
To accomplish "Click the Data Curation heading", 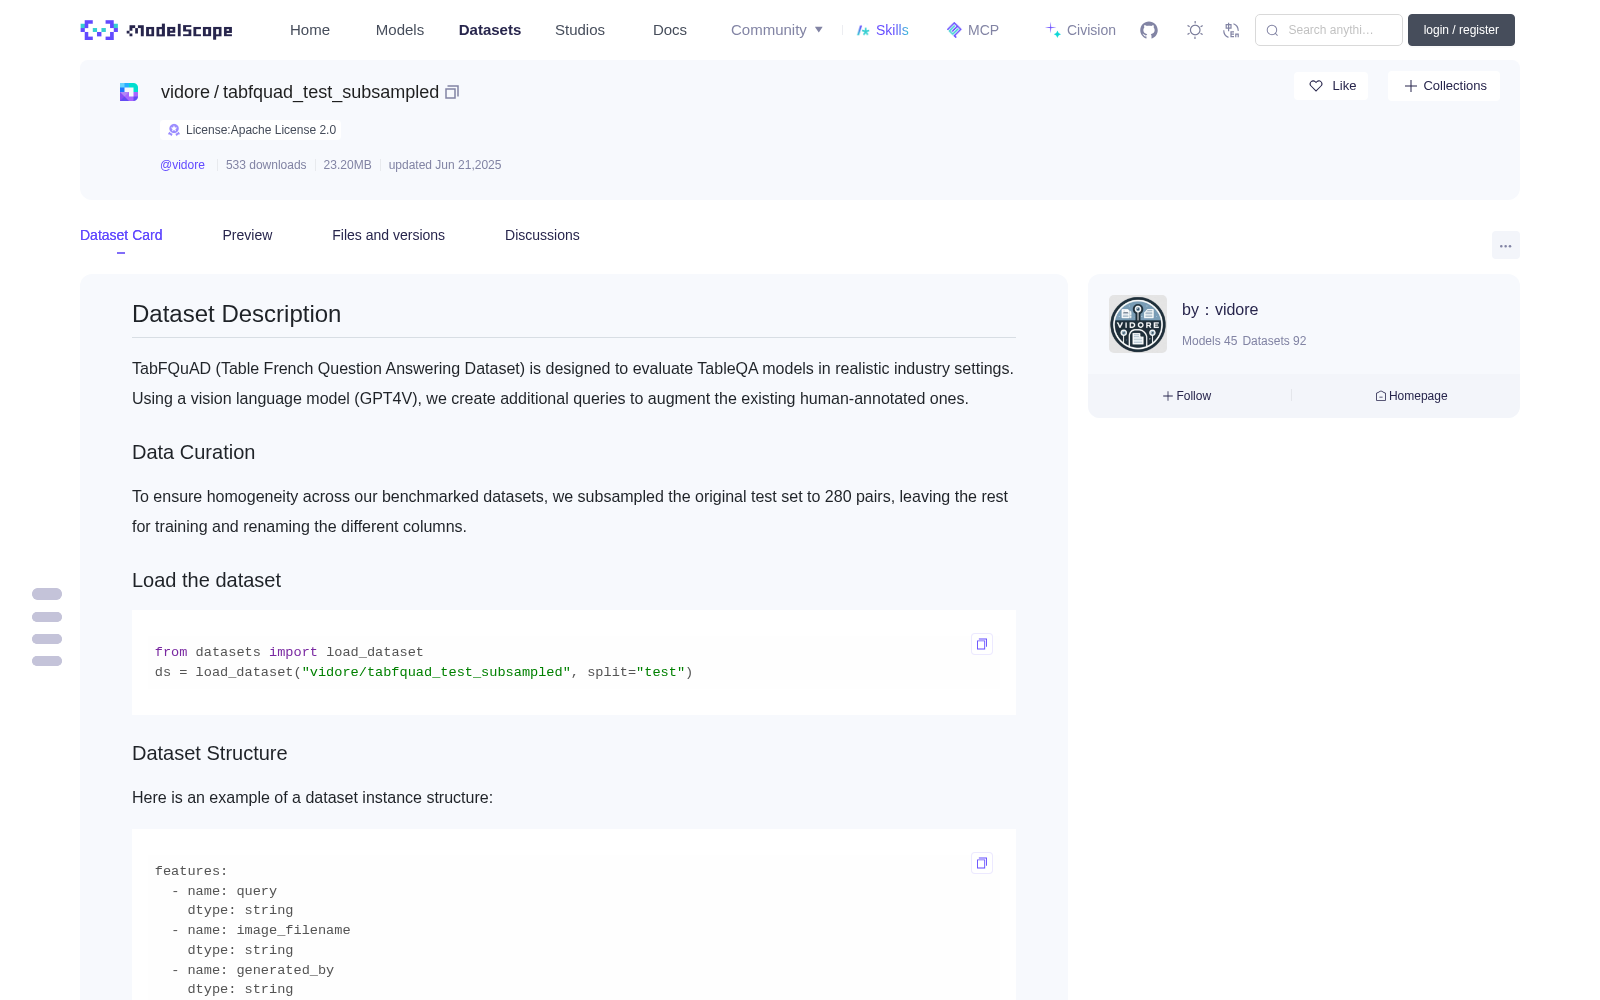I will click(x=193, y=452).
